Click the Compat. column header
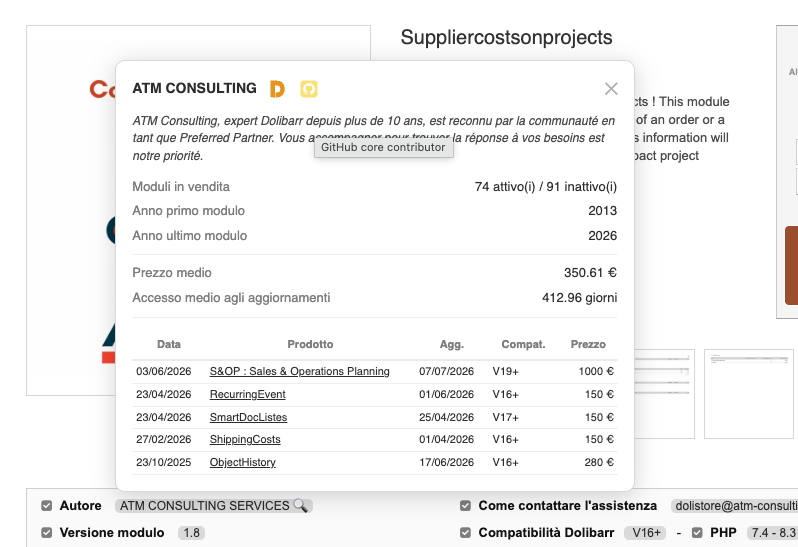This screenshot has width=798, height=547. tap(523, 344)
